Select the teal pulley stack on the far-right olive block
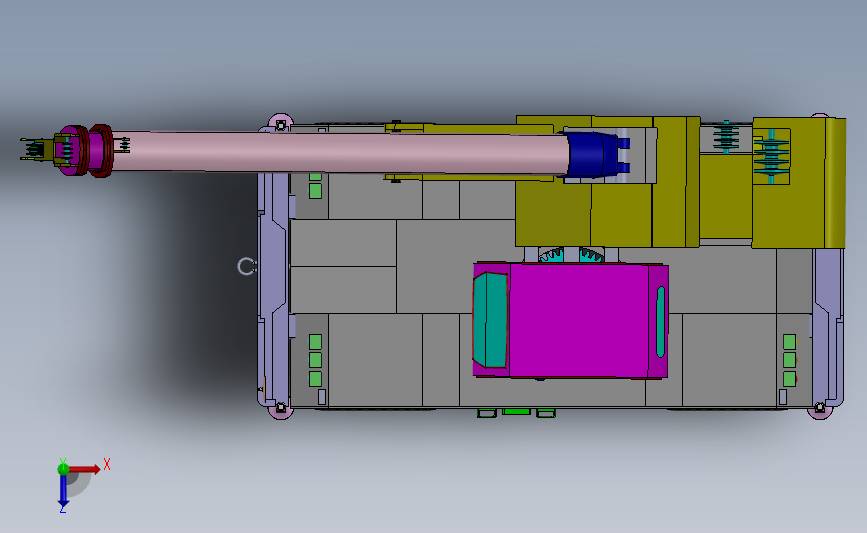 (771, 156)
